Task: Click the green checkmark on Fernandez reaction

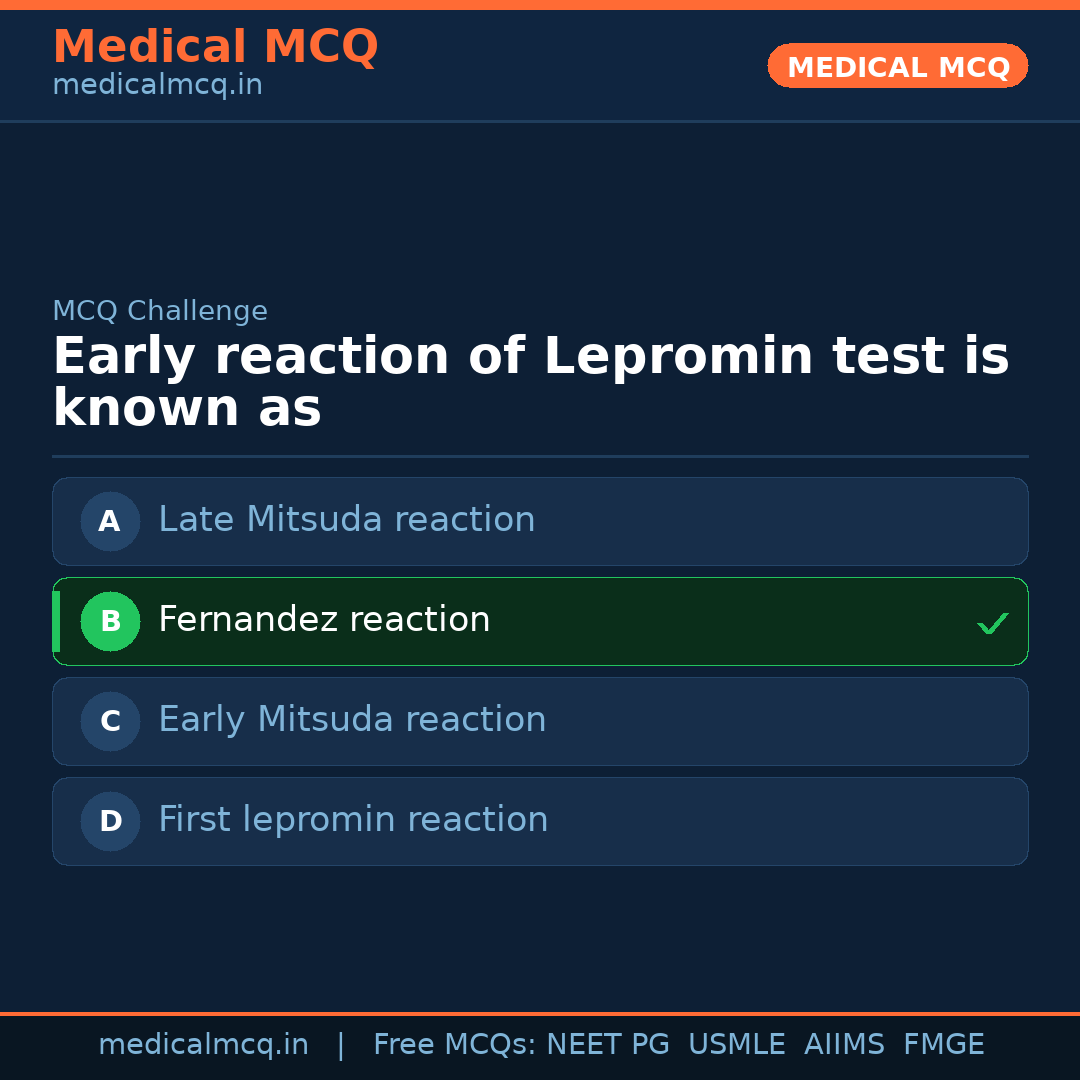Action: [992, 624]
